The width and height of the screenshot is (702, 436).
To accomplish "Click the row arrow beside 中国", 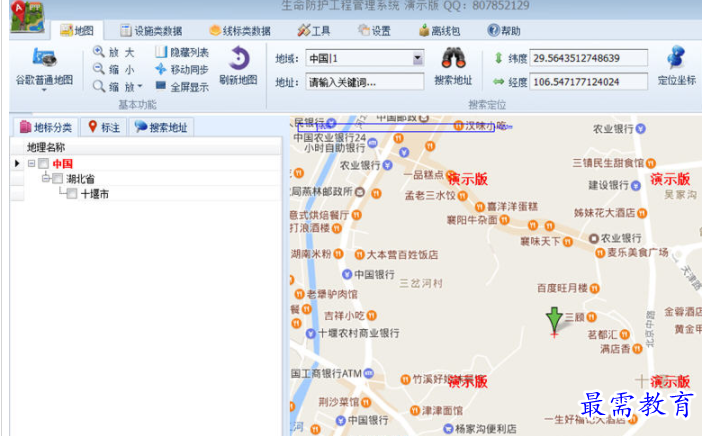I will coord(17,163).
